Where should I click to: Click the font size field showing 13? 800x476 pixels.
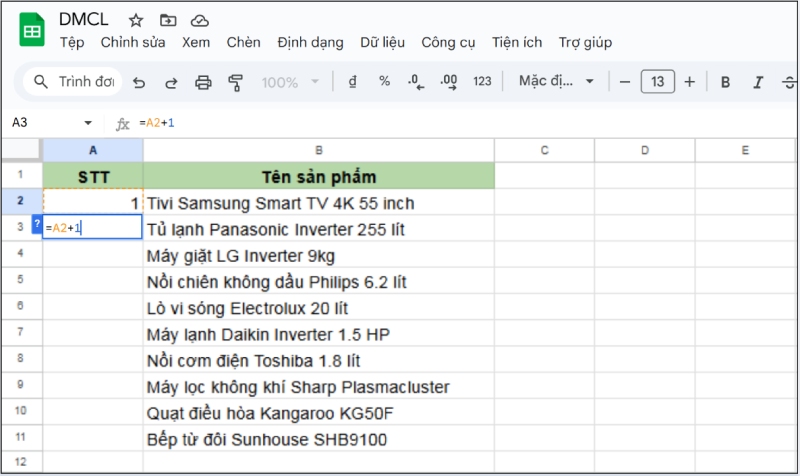657,82
